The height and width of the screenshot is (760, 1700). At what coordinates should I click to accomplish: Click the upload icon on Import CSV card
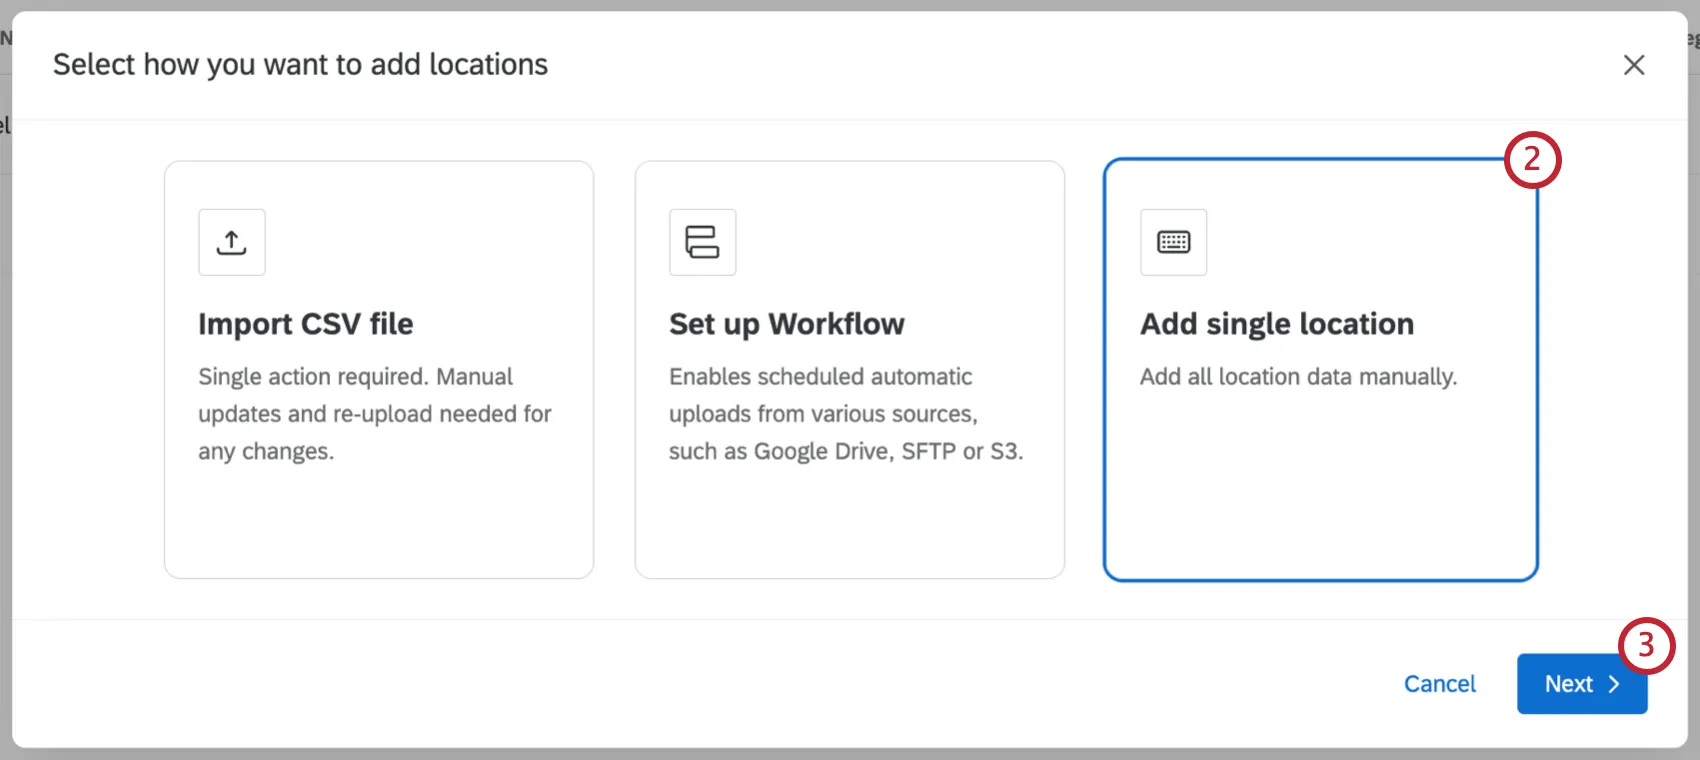(232, 242)
